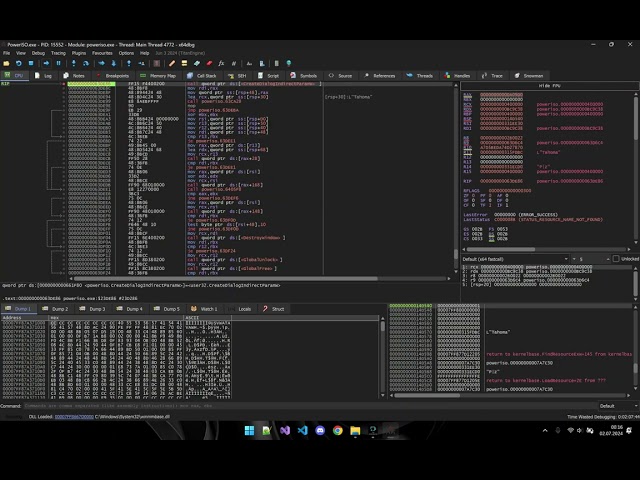Switch to the SEH tab

(x=238, y=76)
